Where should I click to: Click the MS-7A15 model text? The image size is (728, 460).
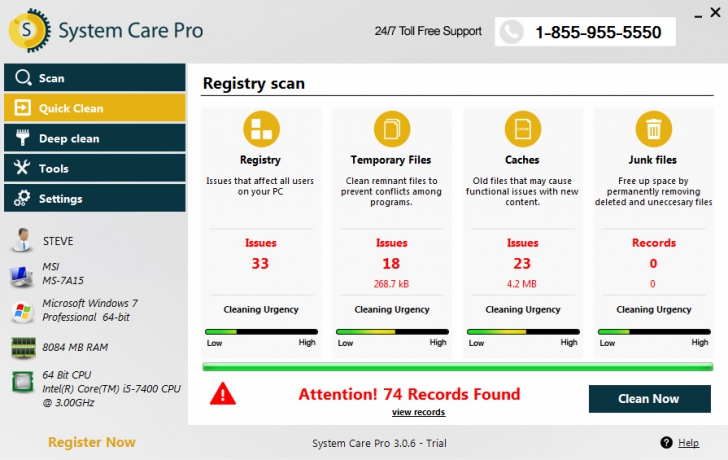(63, 280)
